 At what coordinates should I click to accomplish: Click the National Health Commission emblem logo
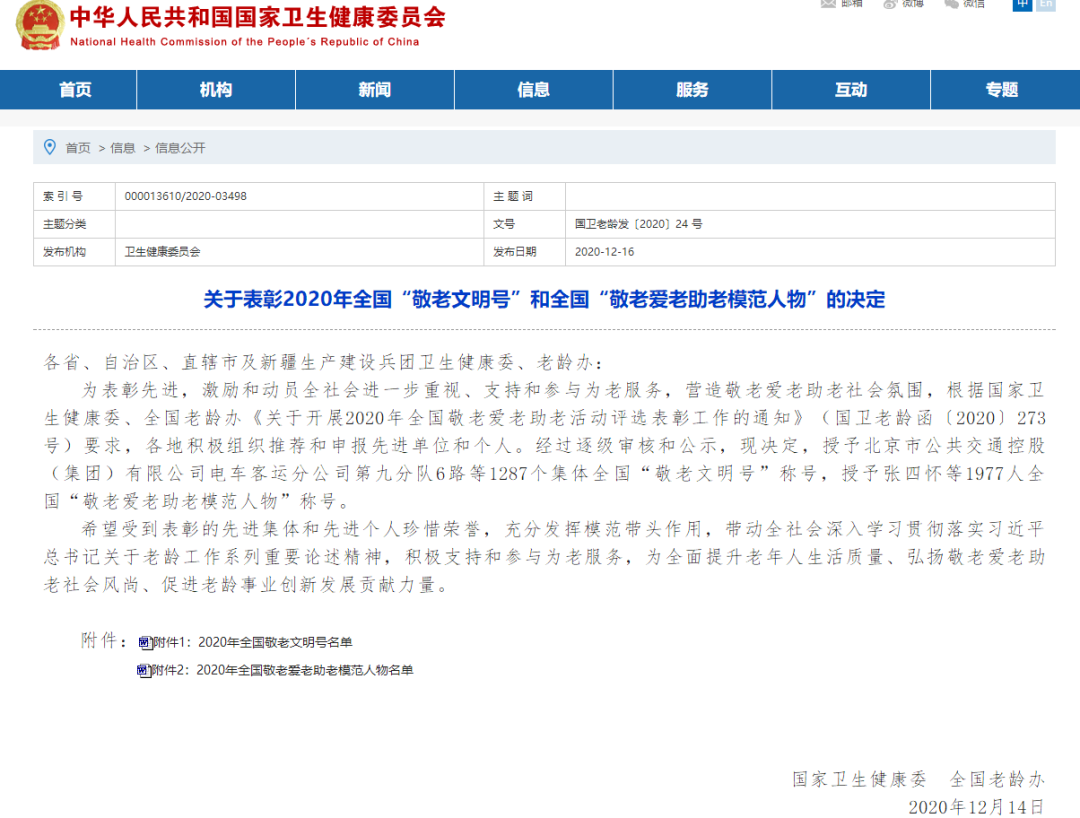pos(39,25)
